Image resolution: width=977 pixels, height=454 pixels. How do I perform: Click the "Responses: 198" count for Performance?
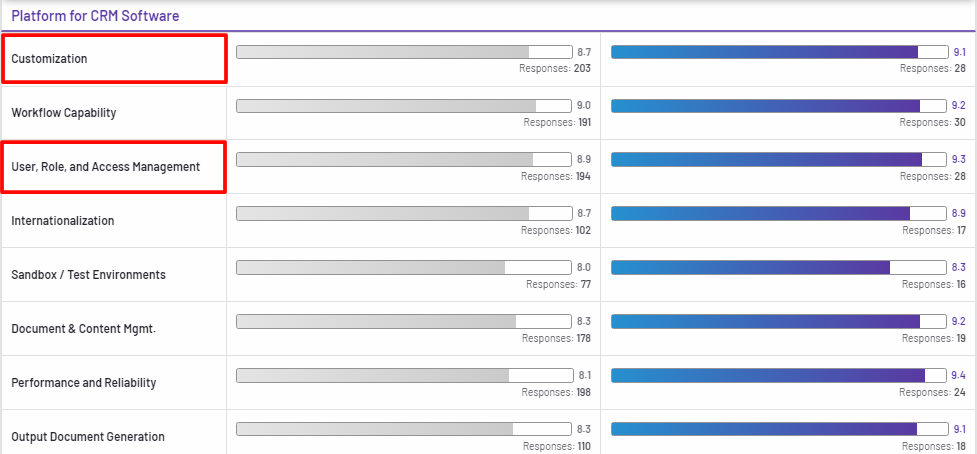coord(557,392)
